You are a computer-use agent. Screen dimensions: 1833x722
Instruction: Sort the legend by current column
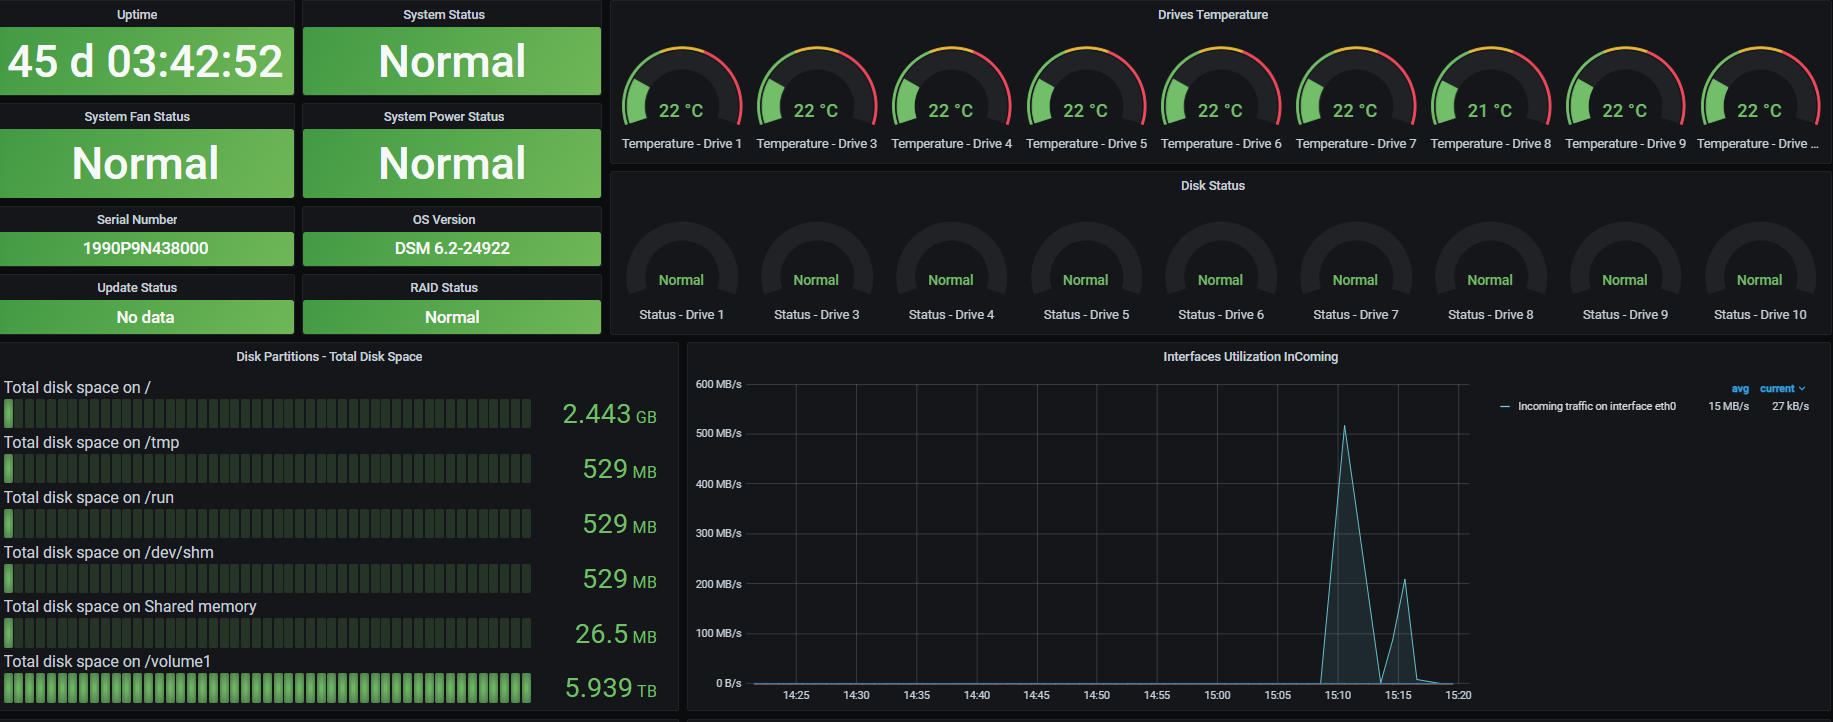click(x=1778, y=389)
